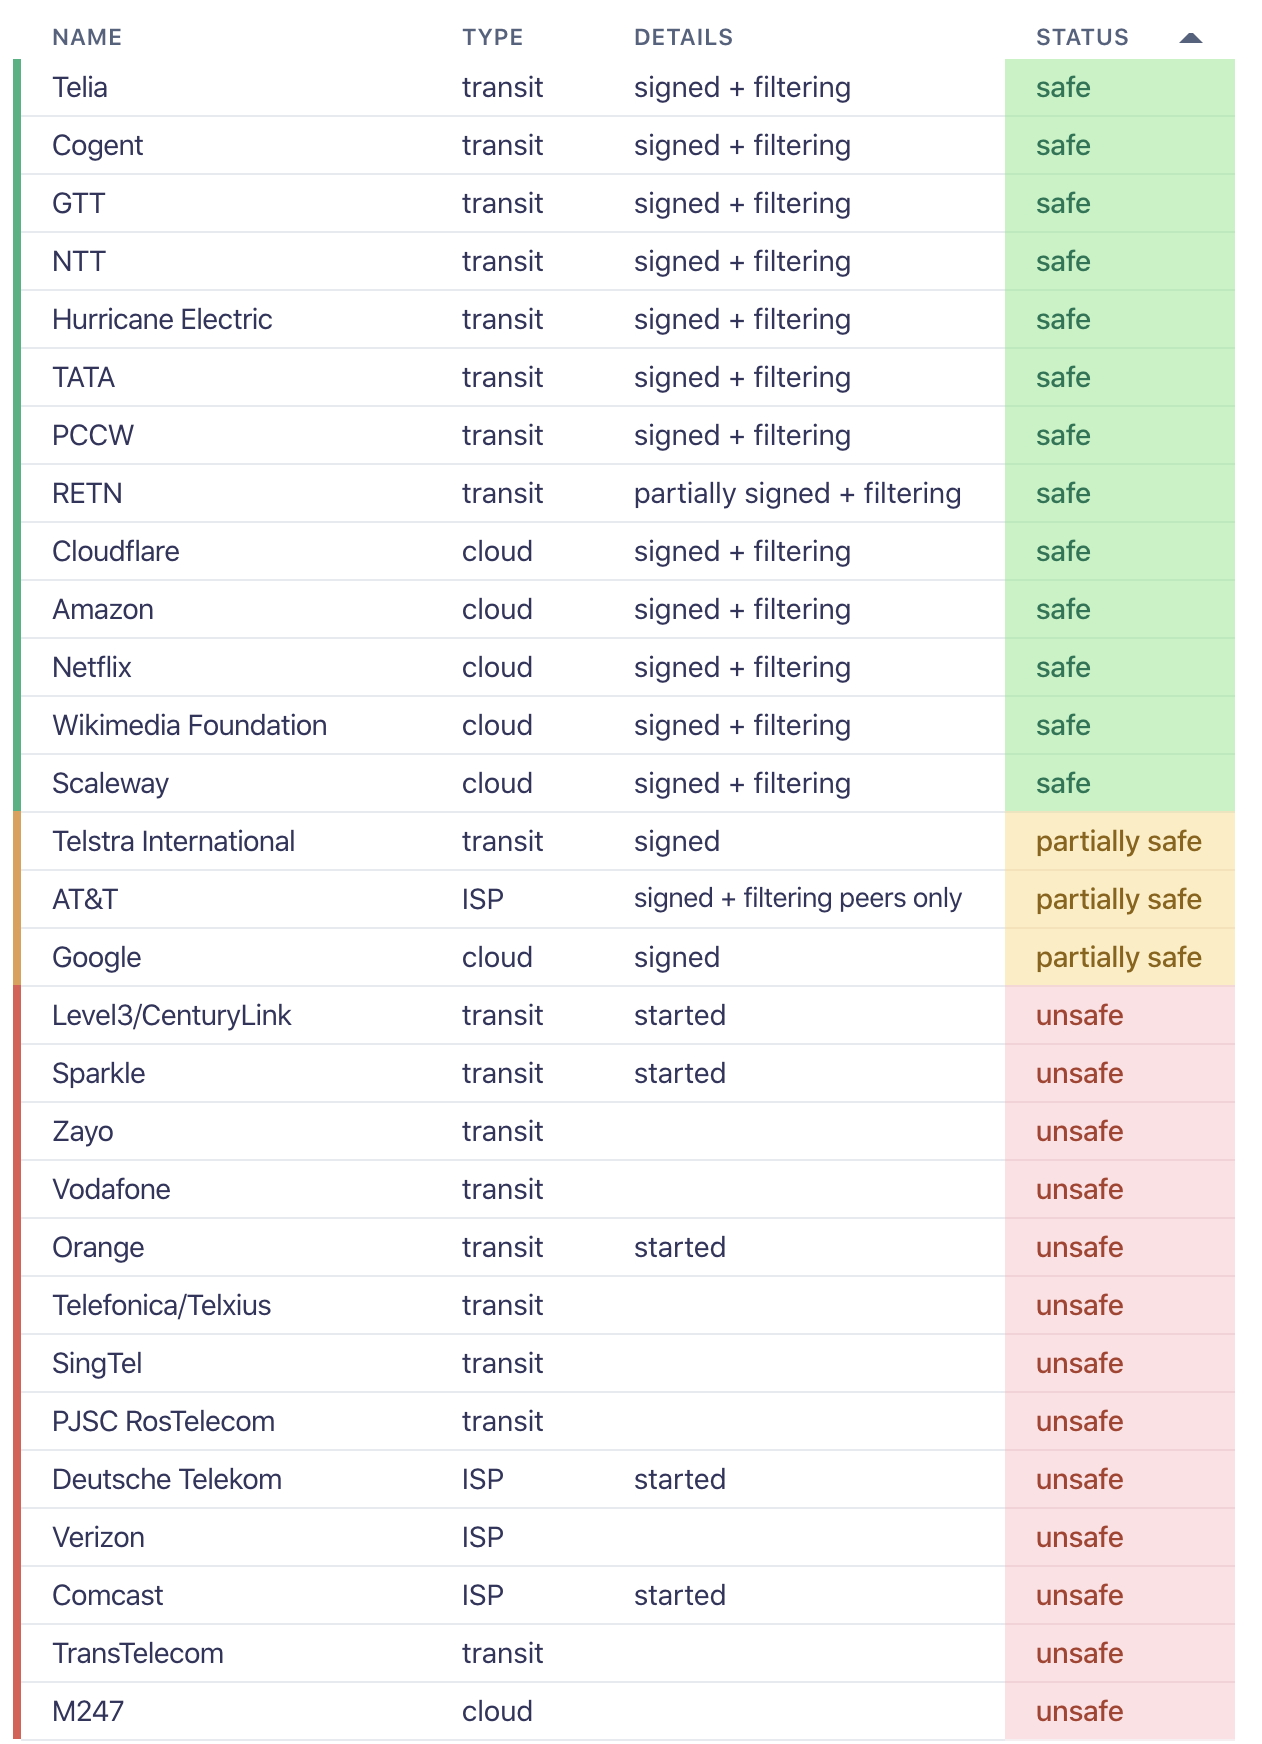
Task: Click the M247 row name
Action: coord(88,1711)
